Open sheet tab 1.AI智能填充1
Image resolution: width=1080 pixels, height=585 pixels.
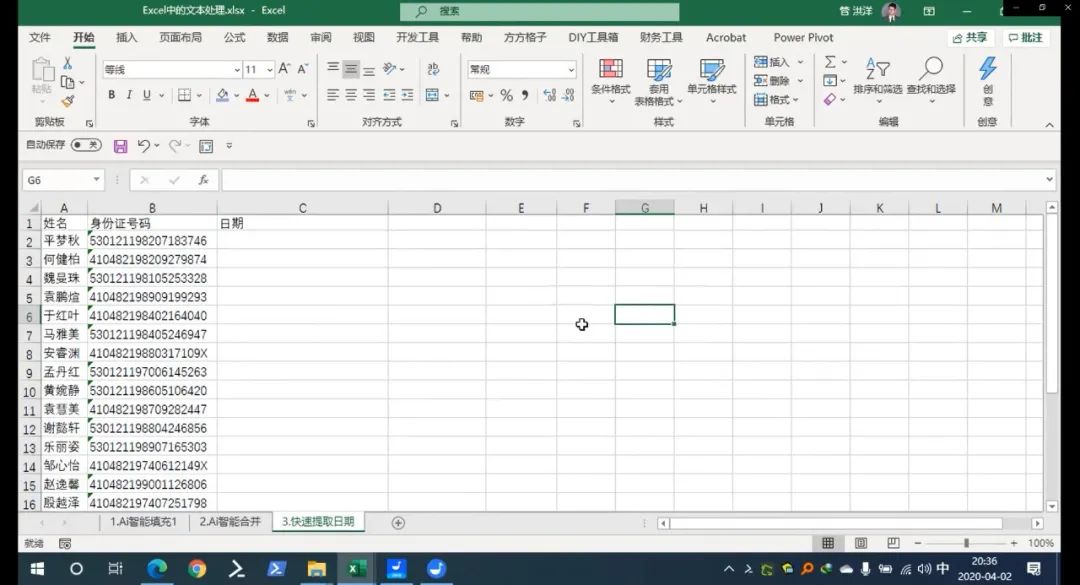[143, 522]
